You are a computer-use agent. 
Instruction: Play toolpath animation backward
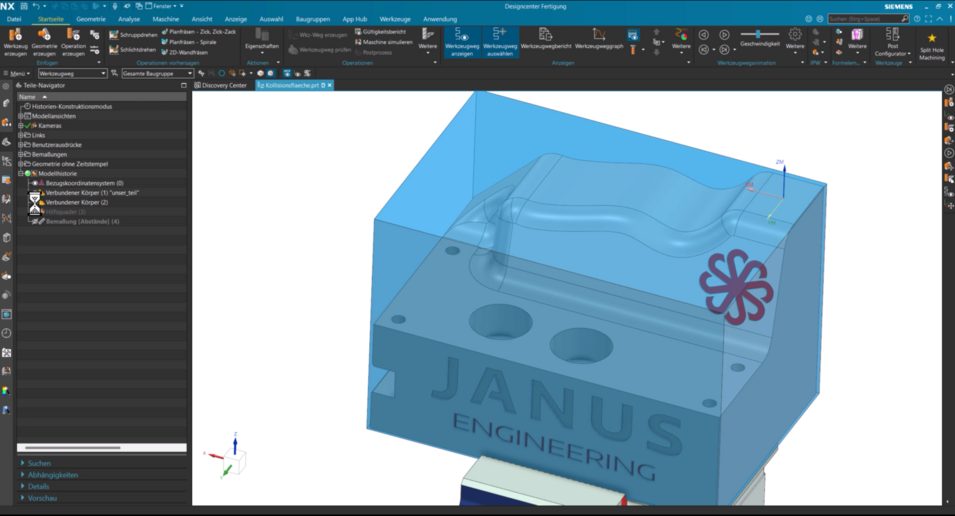[703, 35]
